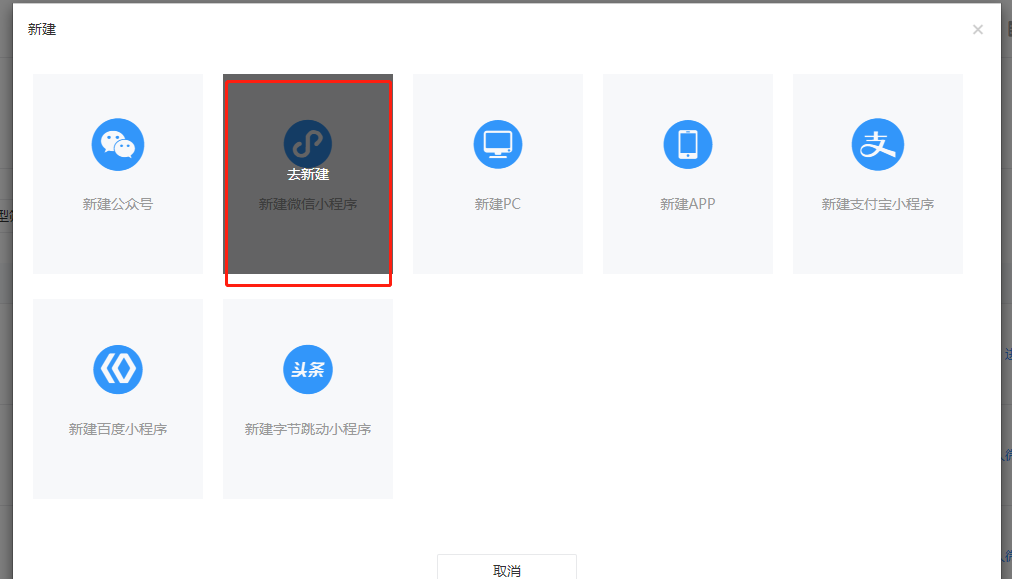Click the 头条 ByteDance icon
This screenshot has height=579, width=1012.
point(308,369)
